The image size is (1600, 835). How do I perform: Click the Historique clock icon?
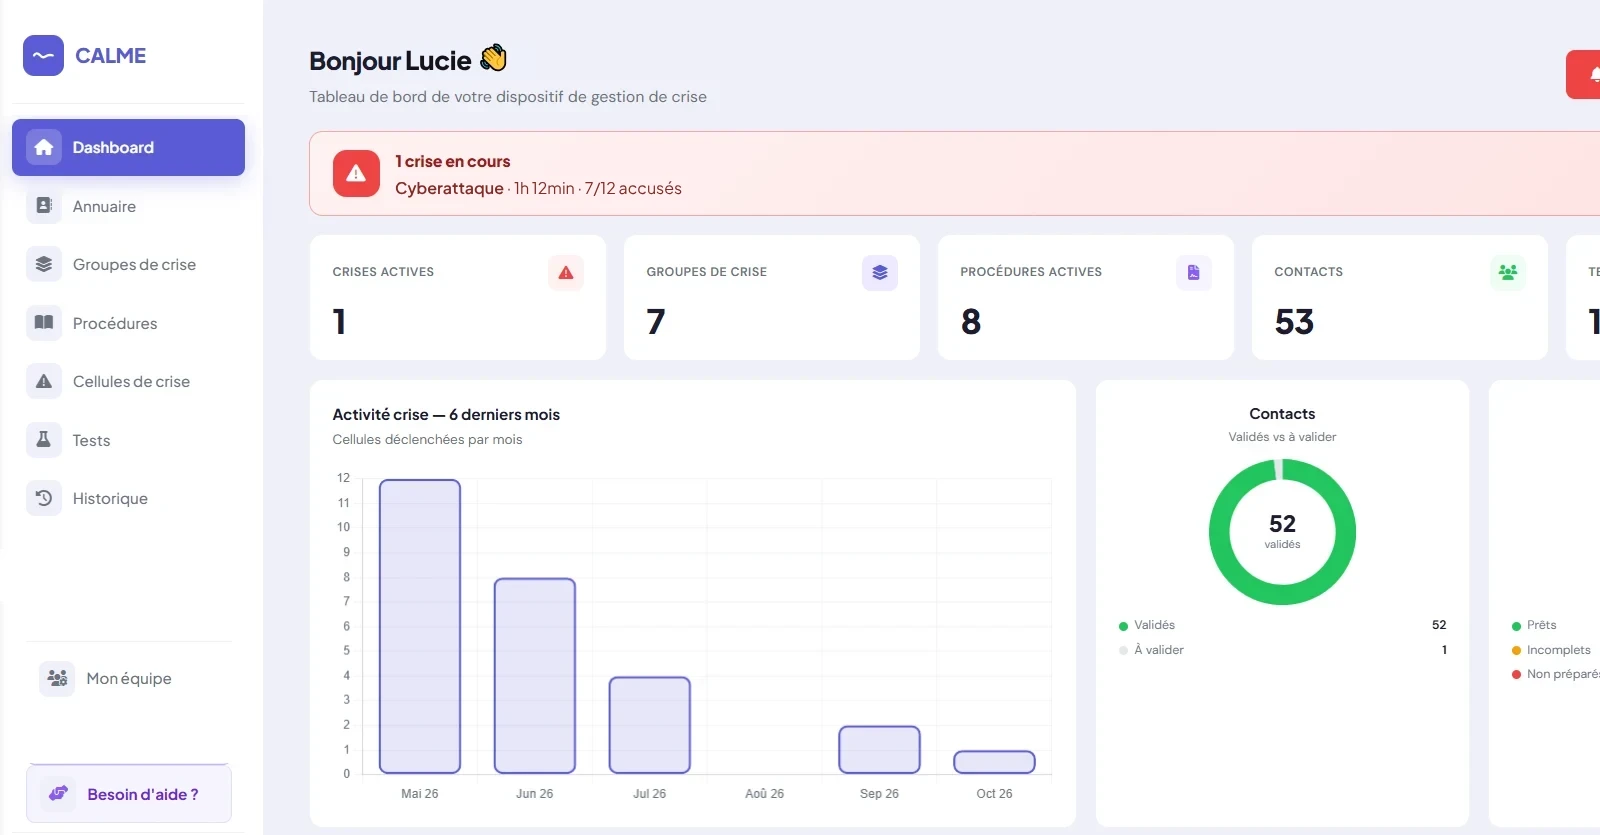pyautogui.click(x=44, y=498)
